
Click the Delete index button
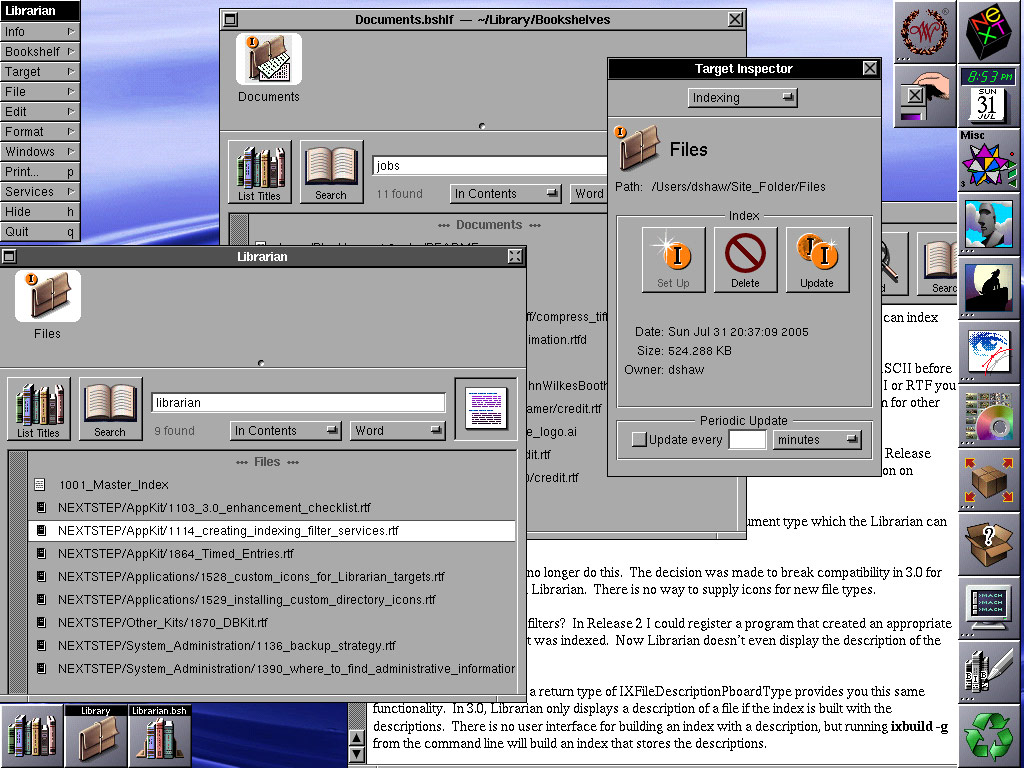745,259
